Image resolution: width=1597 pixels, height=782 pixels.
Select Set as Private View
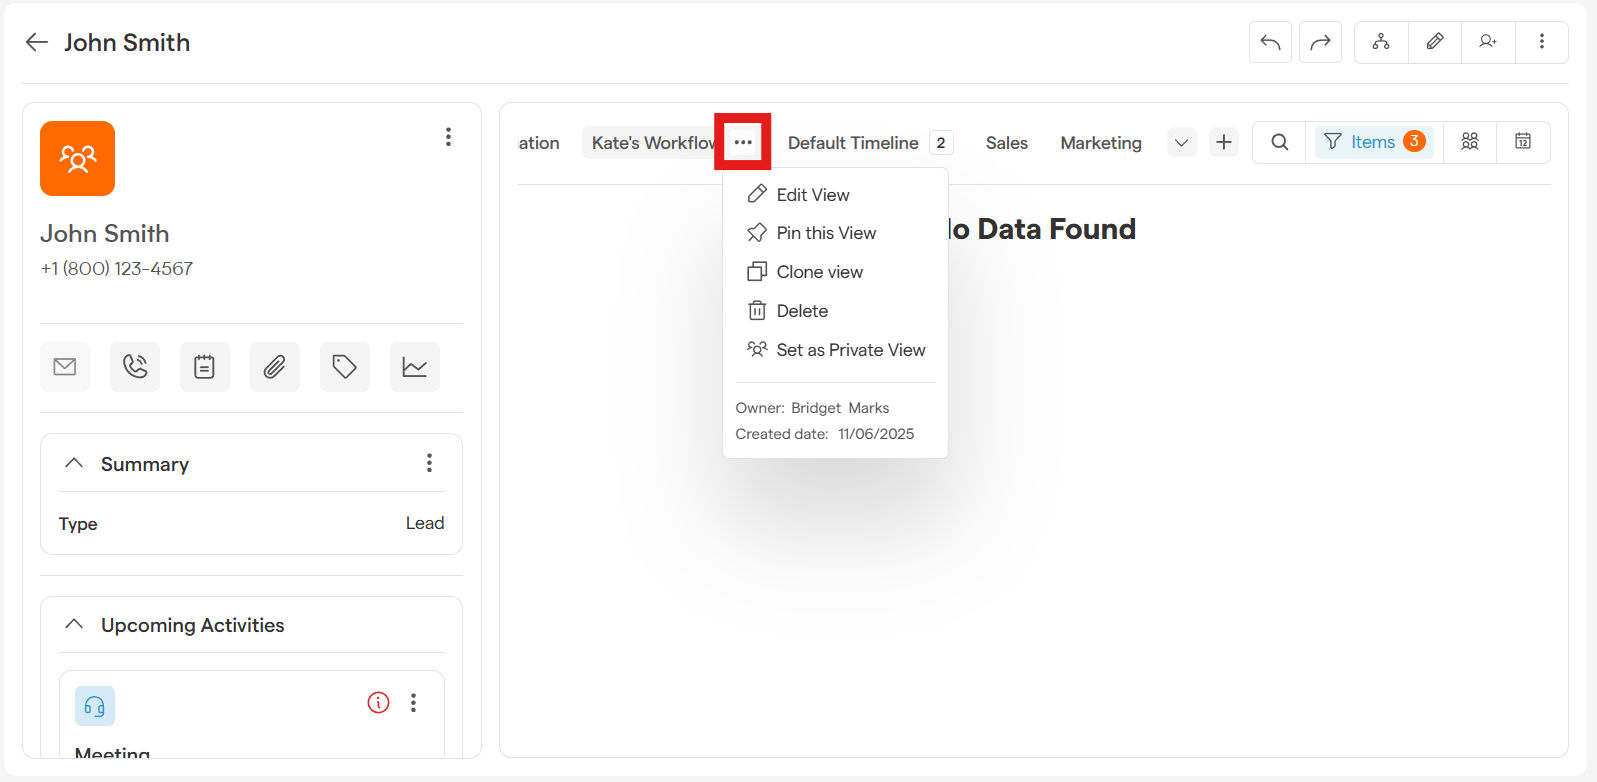coord(850,350)
